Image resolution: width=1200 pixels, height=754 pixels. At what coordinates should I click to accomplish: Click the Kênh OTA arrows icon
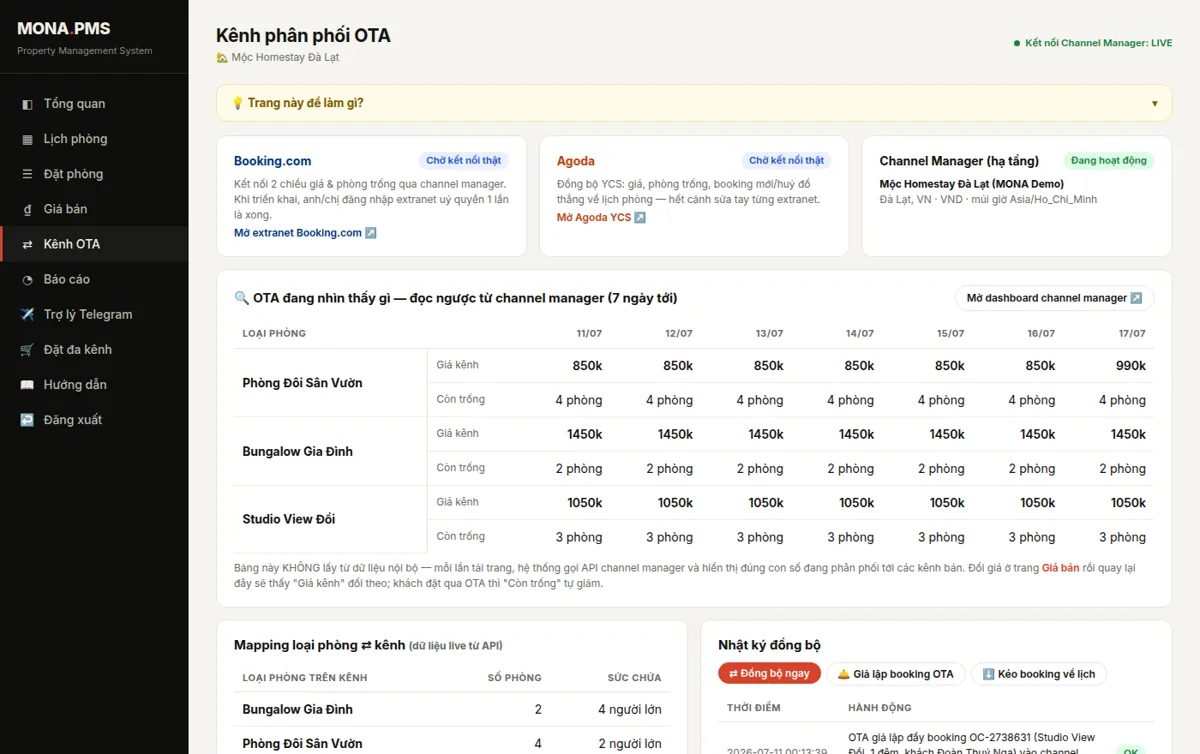click(27, 244)
